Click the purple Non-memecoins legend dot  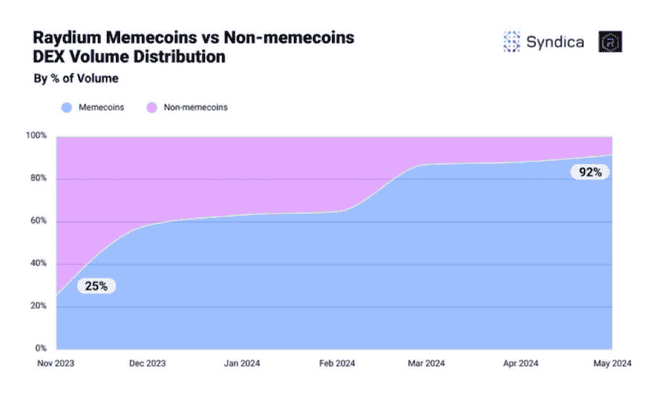point(152,108)
